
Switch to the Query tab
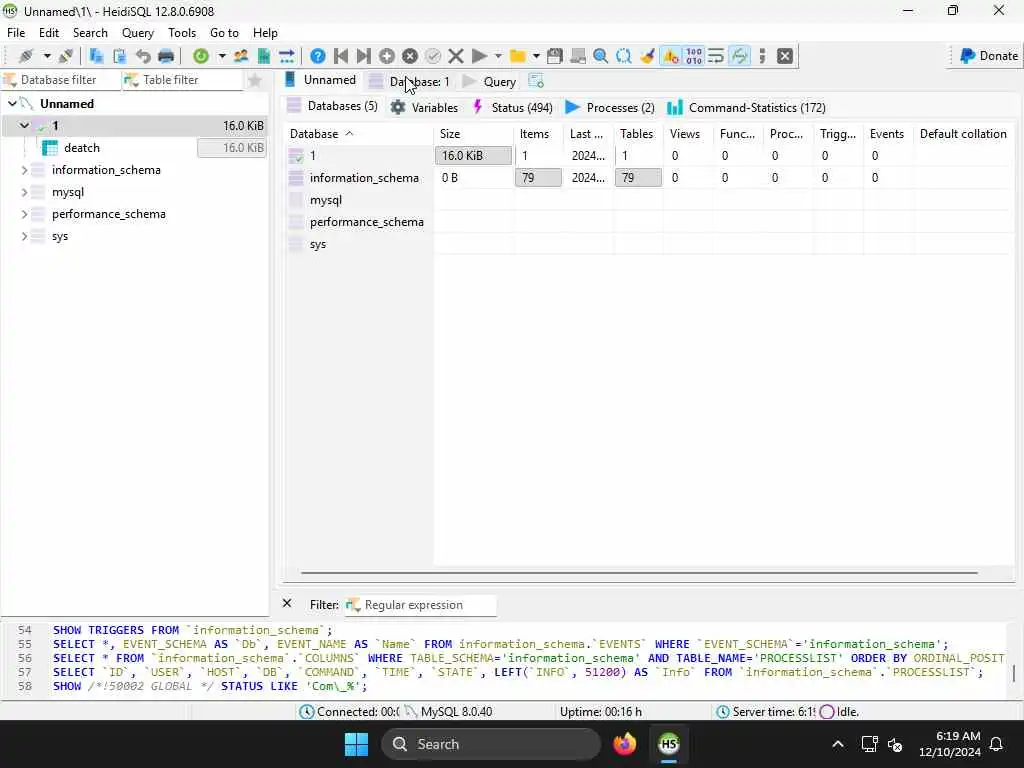click(490, 82)
